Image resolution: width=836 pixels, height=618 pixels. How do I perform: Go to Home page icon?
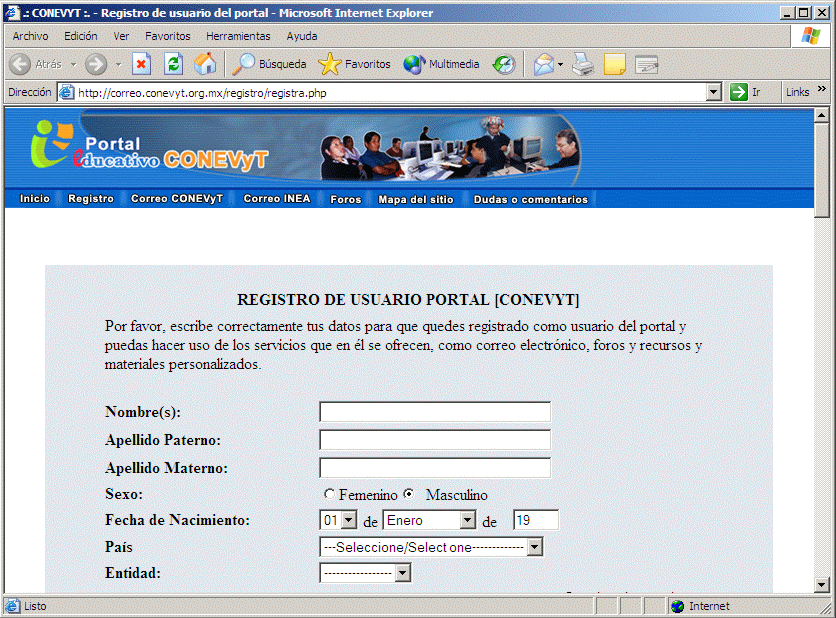click(205, 65)
